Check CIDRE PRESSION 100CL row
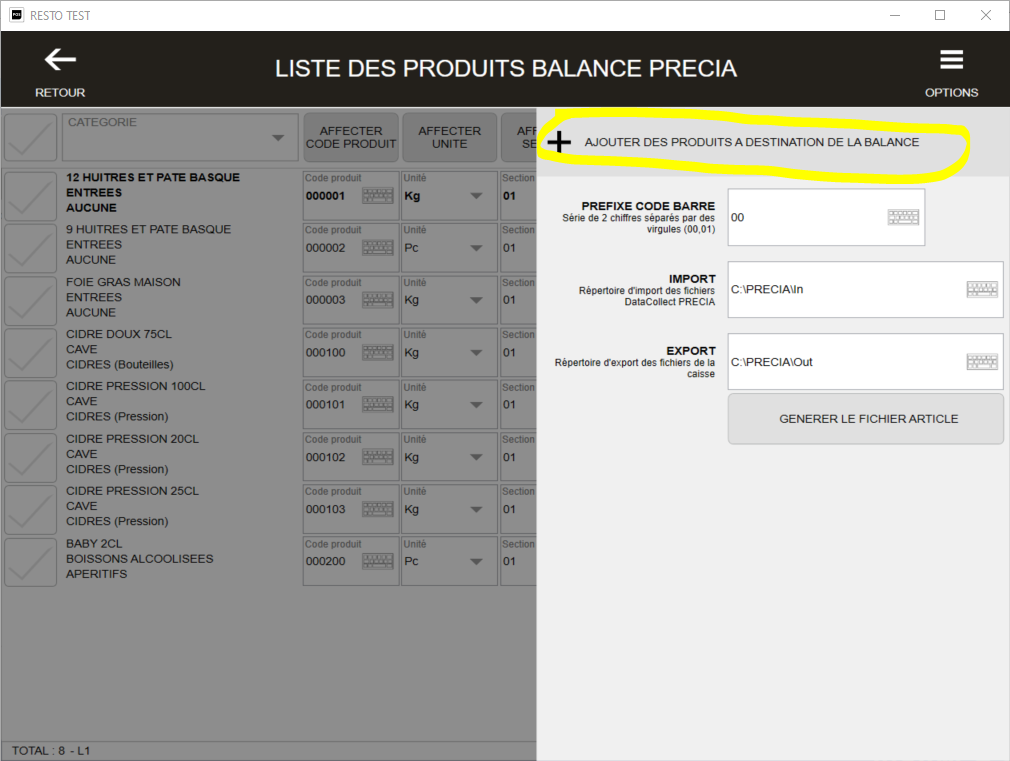 pyautogui.click(x=30, y=405)
